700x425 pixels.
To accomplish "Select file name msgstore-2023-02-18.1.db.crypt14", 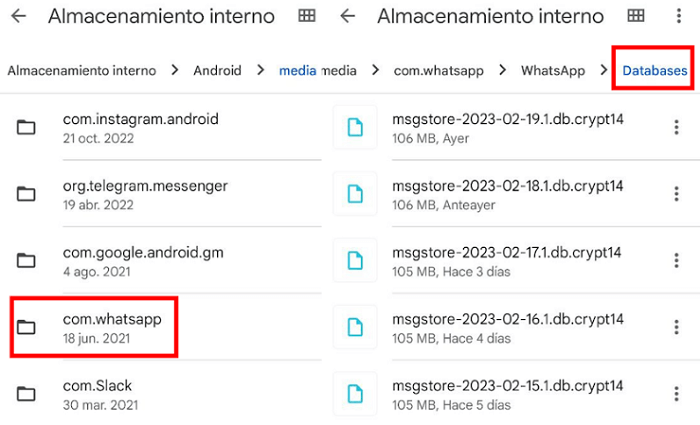I will 508,186.
